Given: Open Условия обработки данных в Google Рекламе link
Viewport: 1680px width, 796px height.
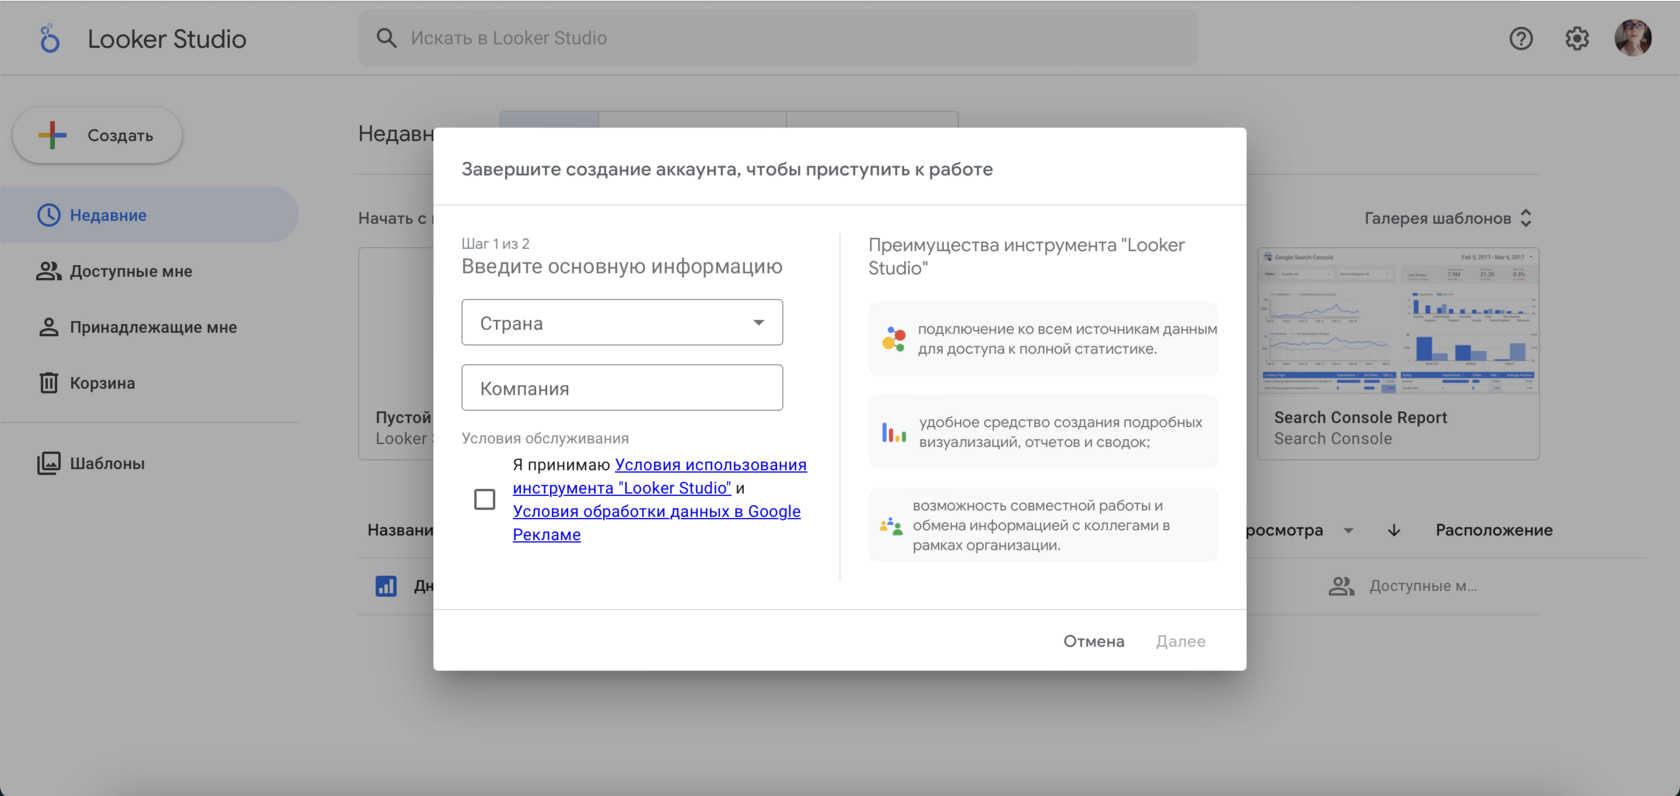Looking at the screenshot, I should point(657,523).
